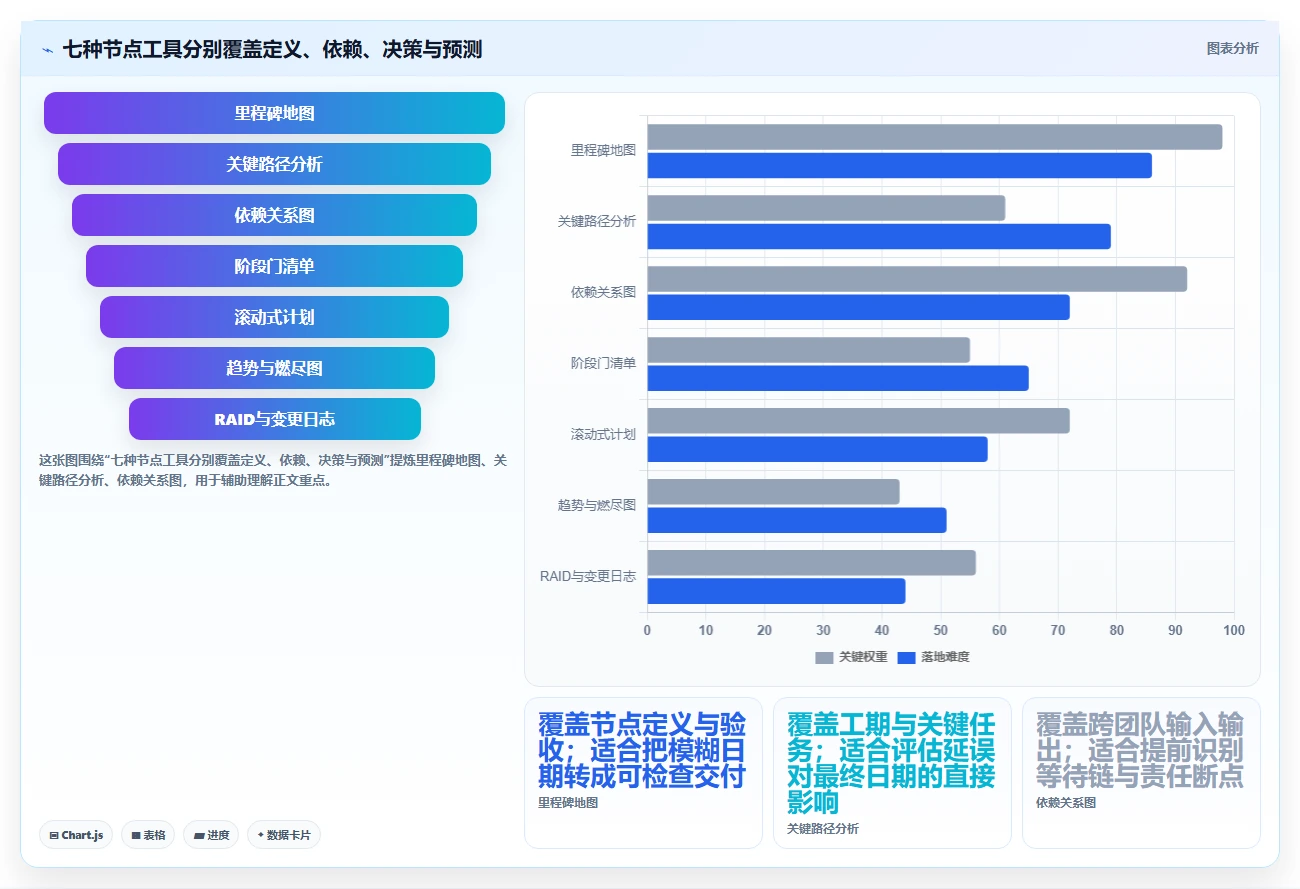Click the RAID与变更日志 chart axis label

(x=588, y=576)
